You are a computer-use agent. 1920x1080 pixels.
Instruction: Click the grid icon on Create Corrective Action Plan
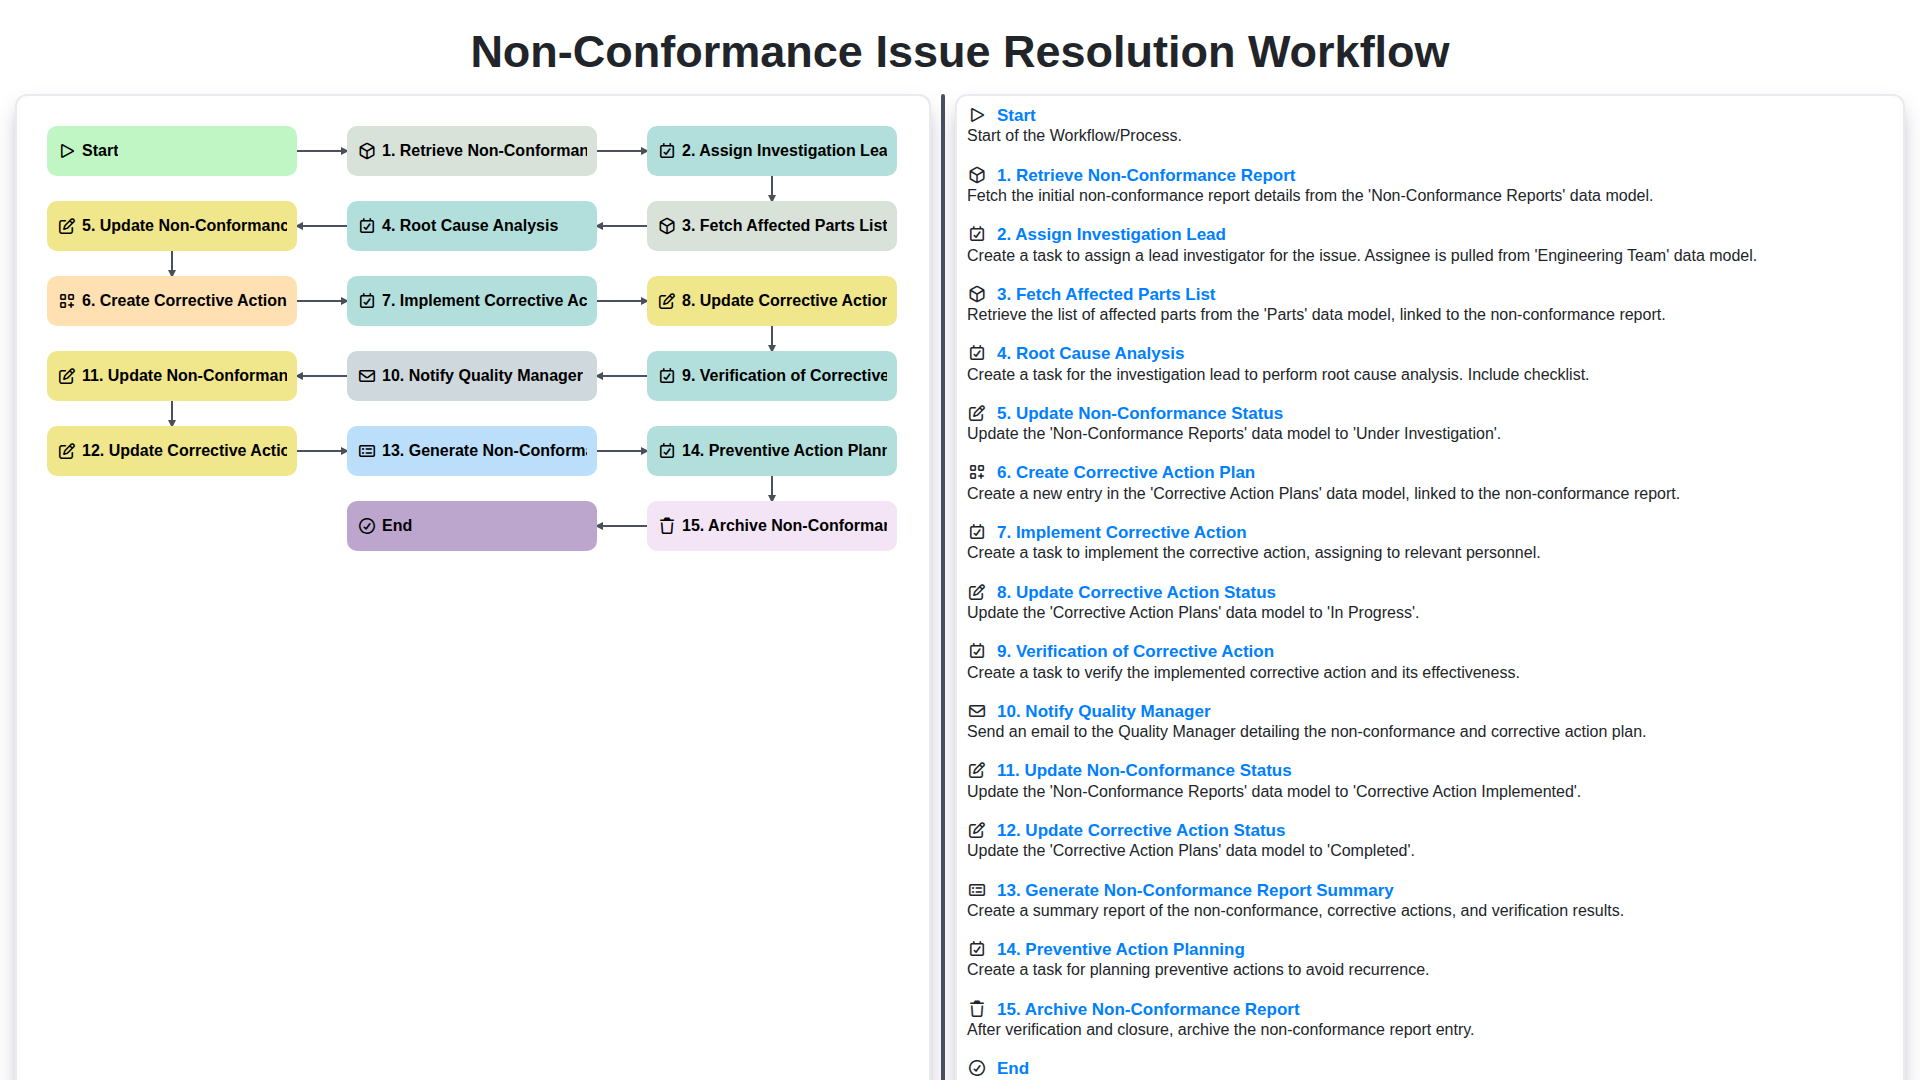[67, 300]
